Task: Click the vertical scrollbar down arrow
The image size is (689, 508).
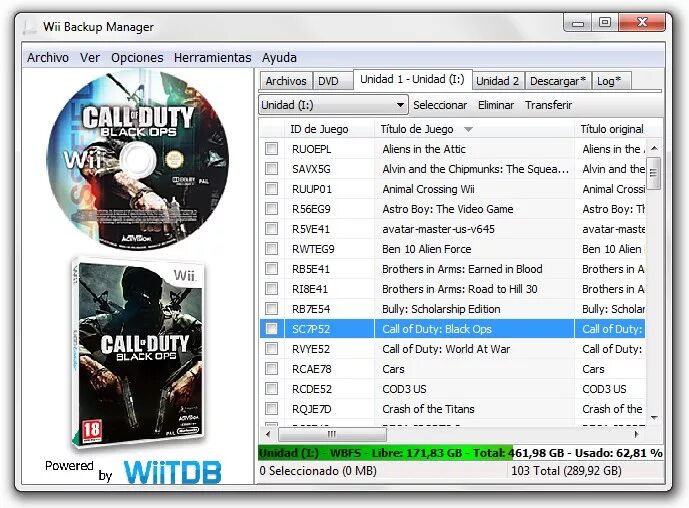Action: coord(654,418)
